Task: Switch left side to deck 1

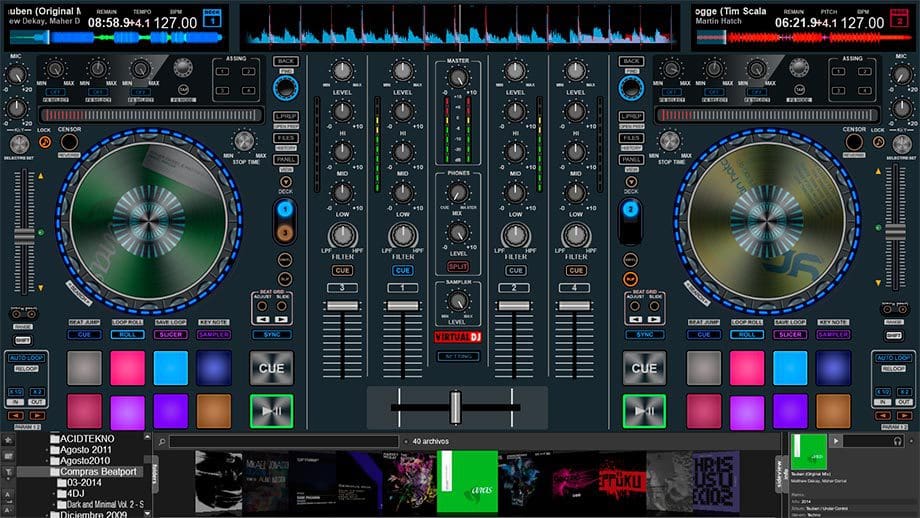Action: [x=285, y=209]
